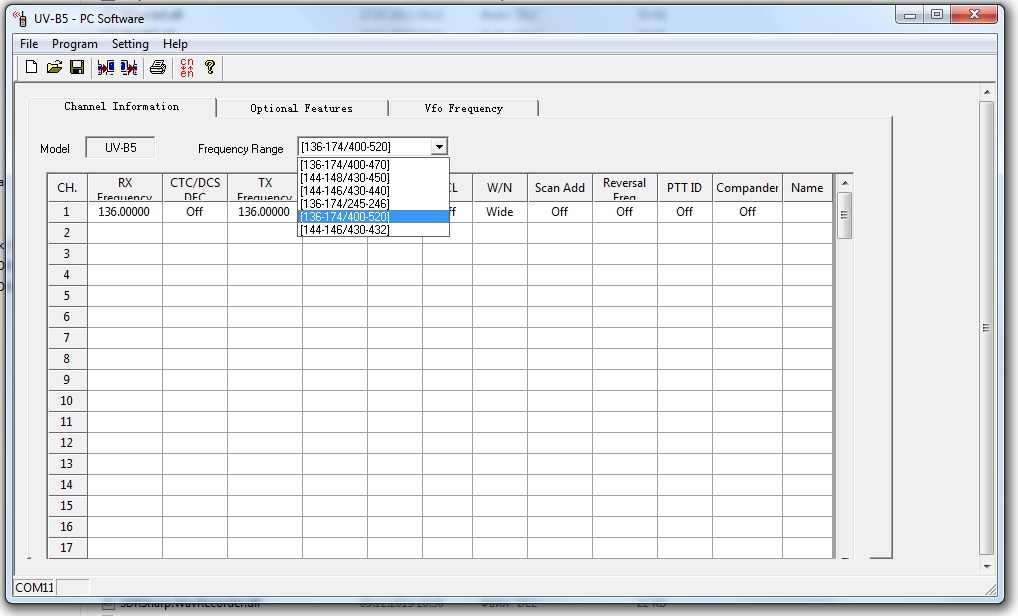Close the UV-B5 PC Software window
This screenshot has width=1018, height=616.
tap(974, 15)
